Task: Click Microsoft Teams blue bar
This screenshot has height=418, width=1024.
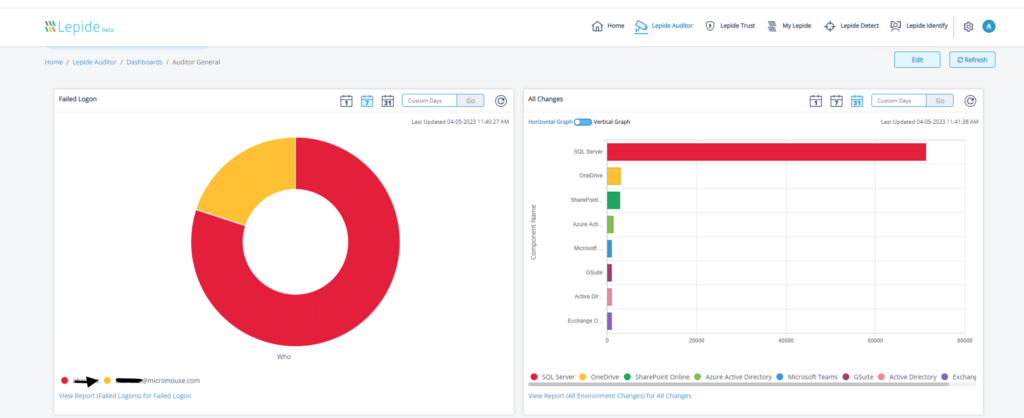Action: (x=609, y=248)
